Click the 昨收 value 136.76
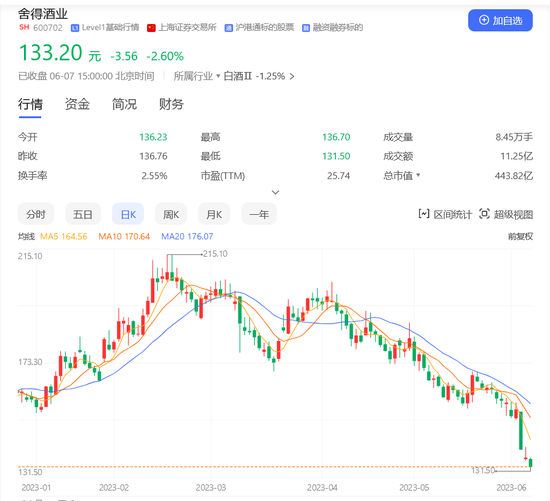The height and width of the screenshot is (501, 550). (153, 156)
